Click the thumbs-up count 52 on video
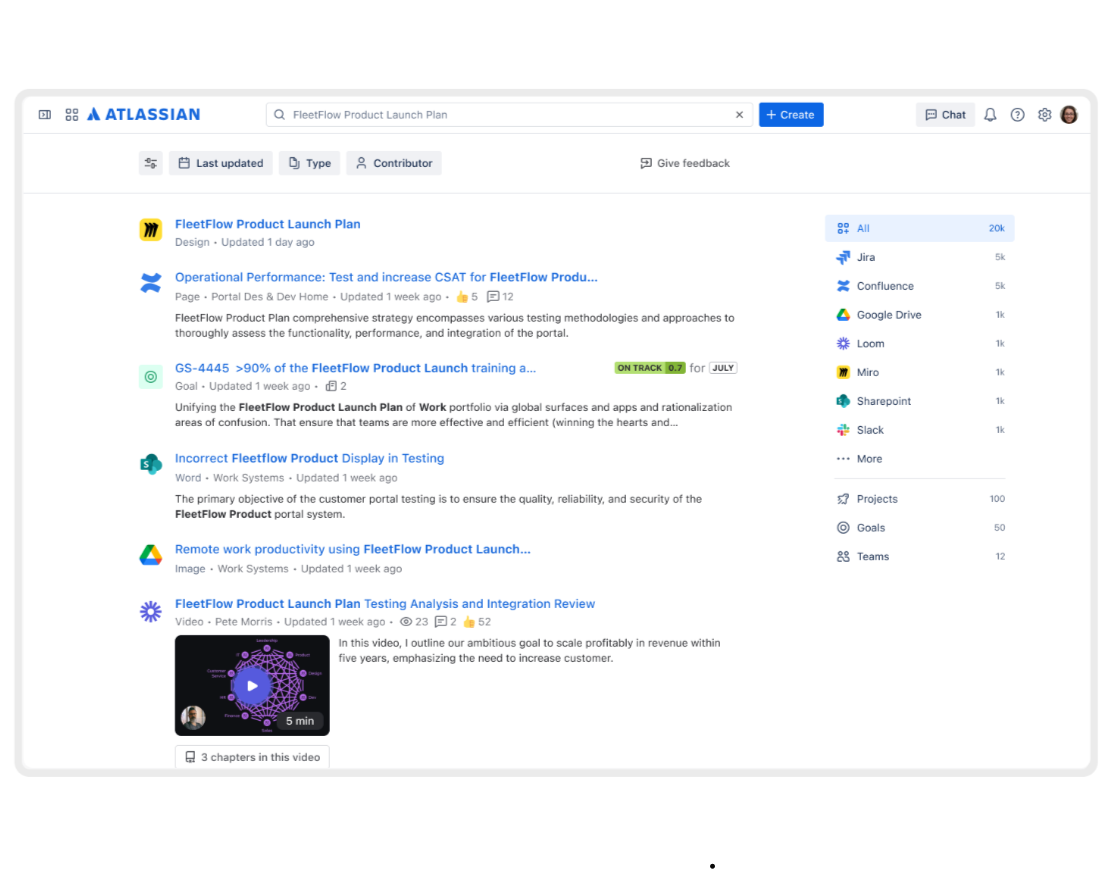Image resolution: width=1113 pixels, height=895 pixels. click(x=477, y=622)
